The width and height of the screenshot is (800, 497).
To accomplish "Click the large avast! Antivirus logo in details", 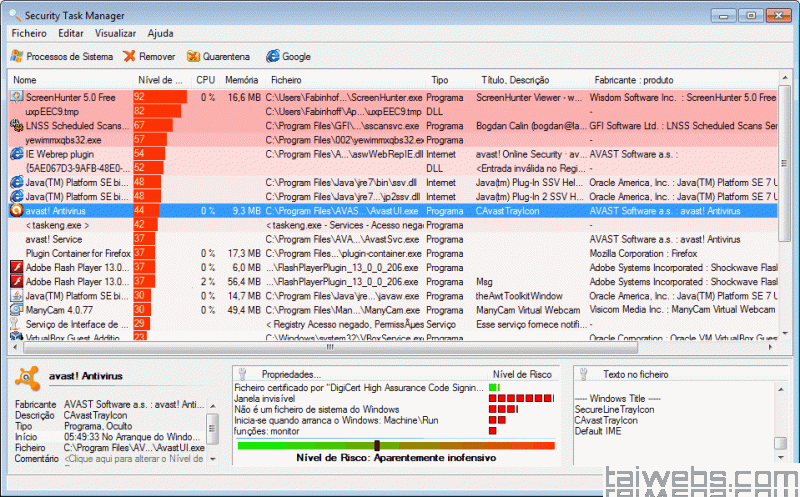I will click(x=29, y=377).
